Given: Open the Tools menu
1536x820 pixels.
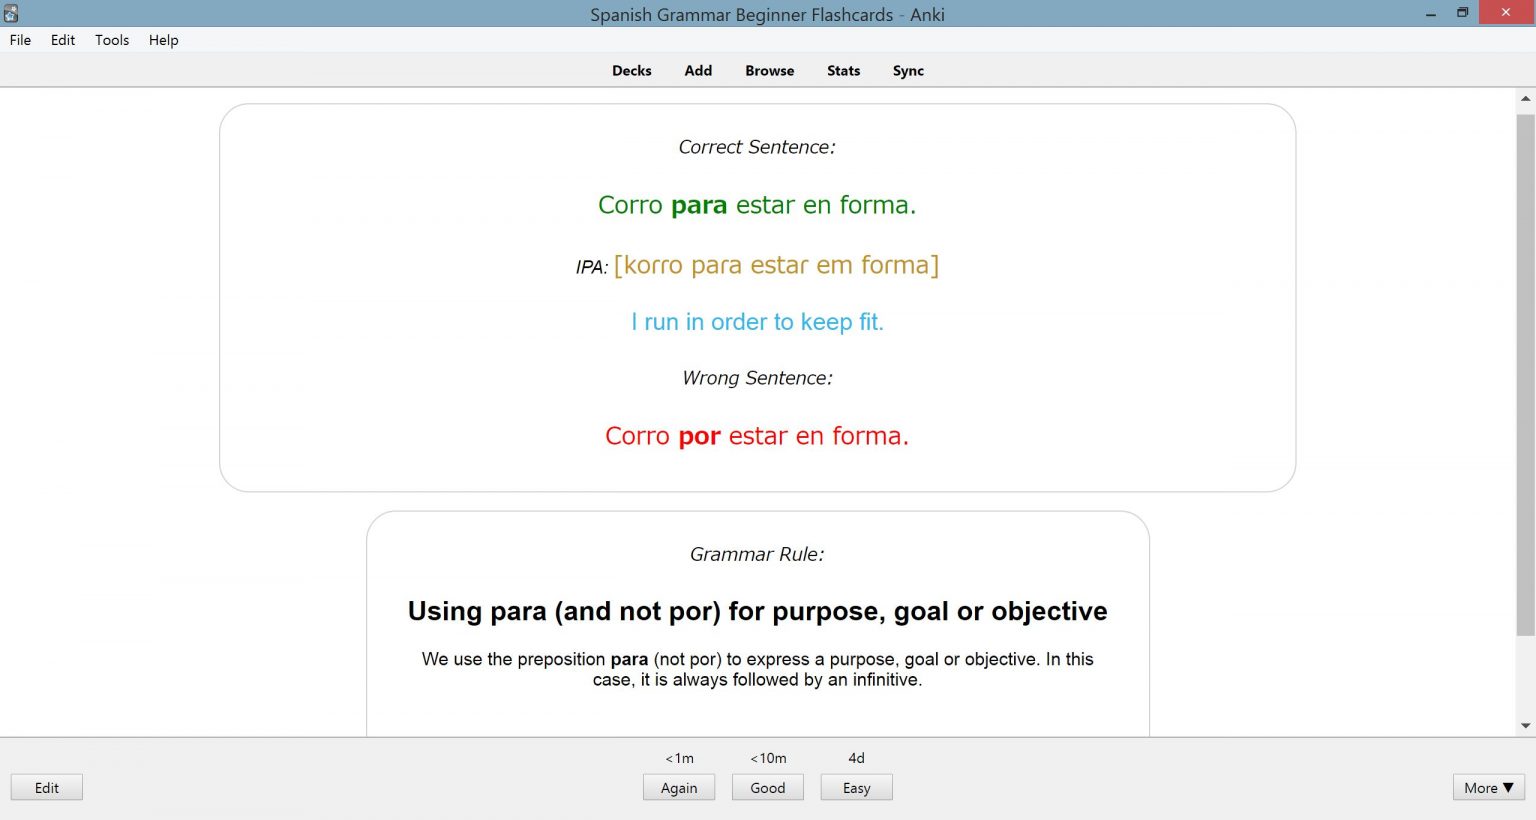Looking at the screenshot, I should (x=111, y=40).
